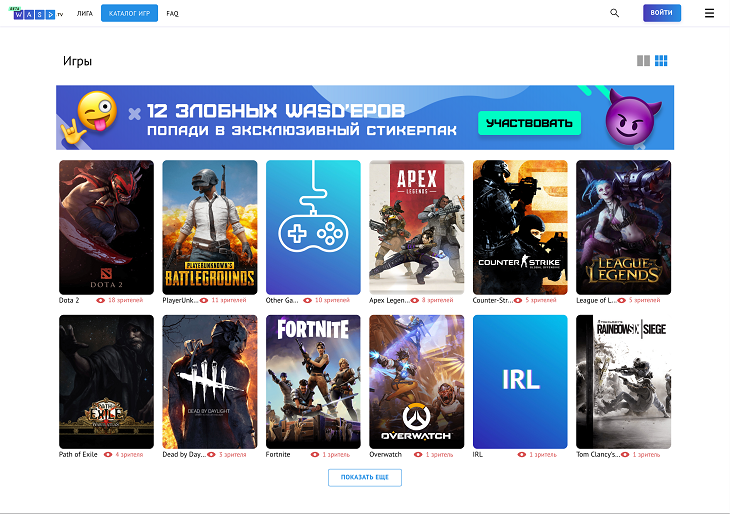Click eye viewers icon under PlayerUnk...
The image size is (730, 514).
tap(203, 300)
